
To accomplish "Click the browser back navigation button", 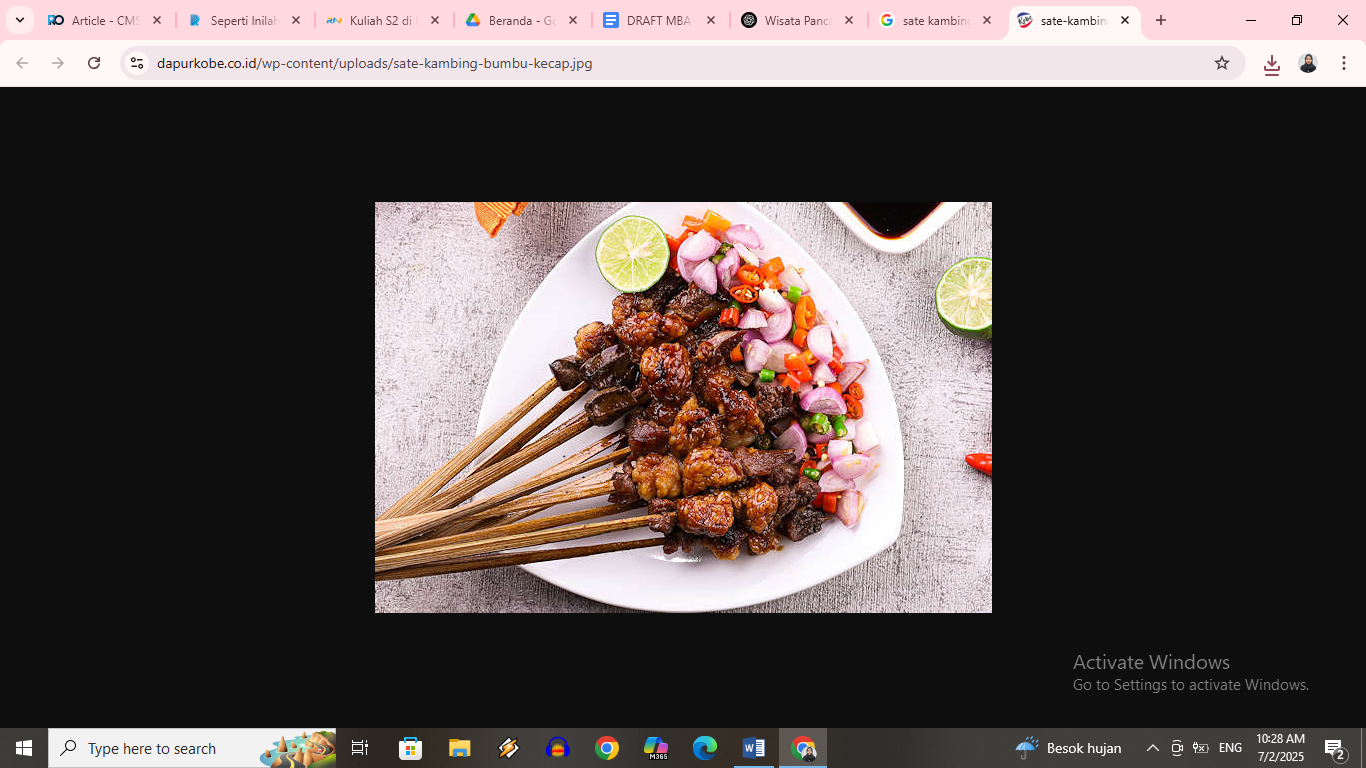I will point(22,62).
